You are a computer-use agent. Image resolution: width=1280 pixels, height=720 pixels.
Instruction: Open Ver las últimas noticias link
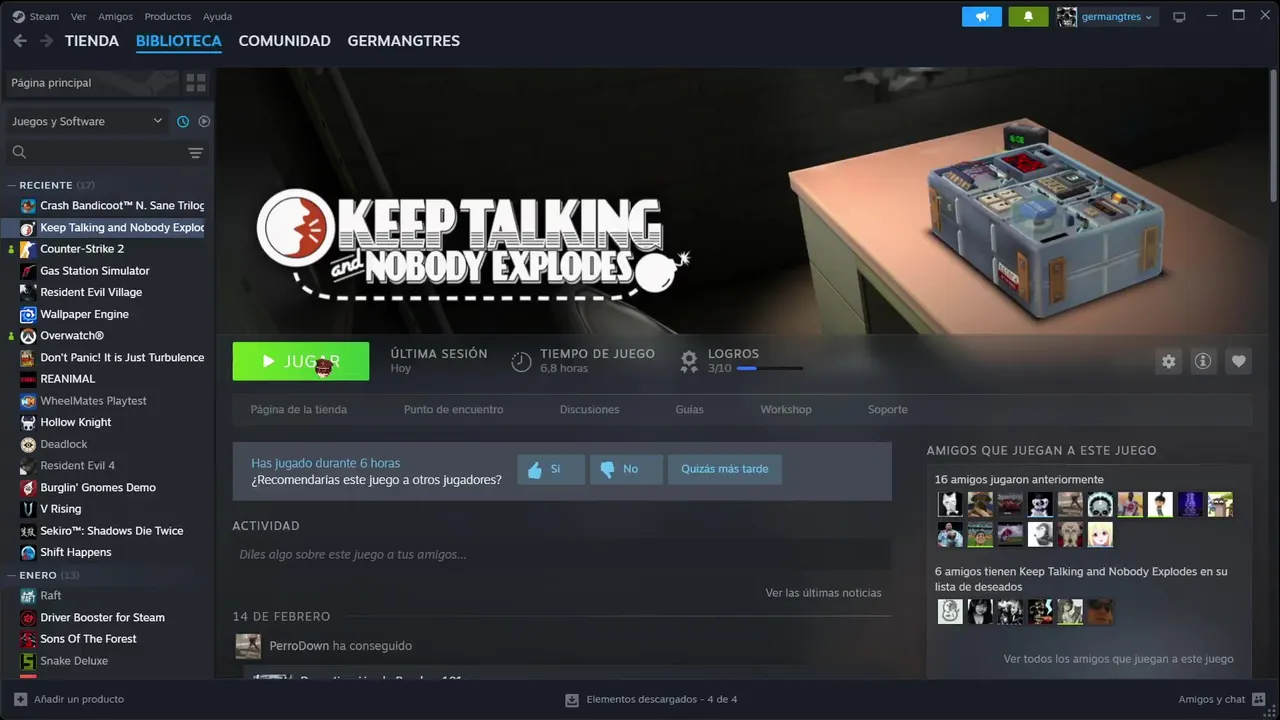823,593
